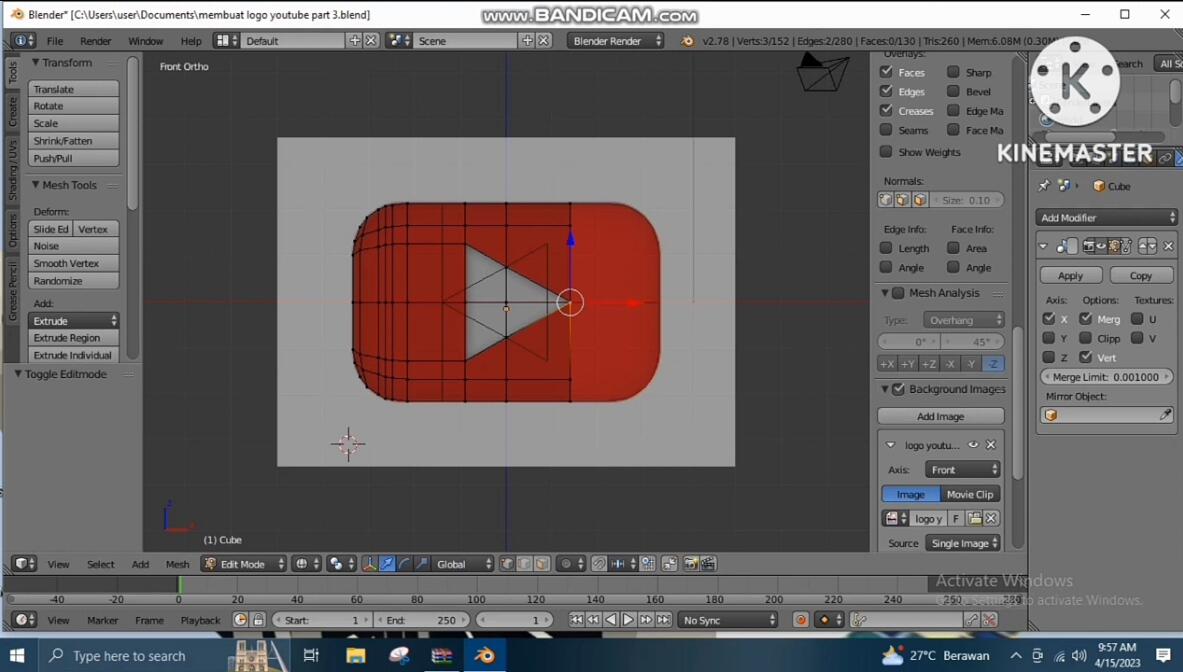Open the No Sync dropdown in the timeline
The width and height of the screenshot is (1183, 672).
727,619
